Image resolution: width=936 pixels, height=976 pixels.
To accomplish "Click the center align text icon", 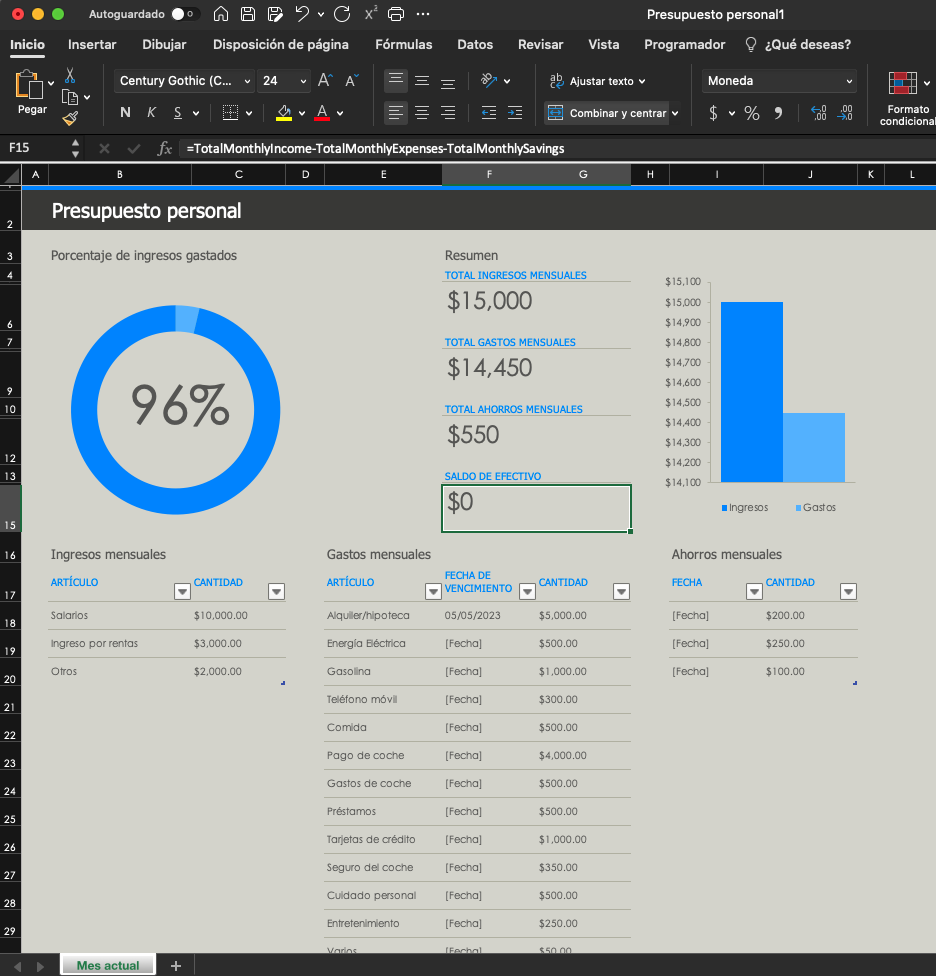I will pyautogui.click(x=422, y=113).
